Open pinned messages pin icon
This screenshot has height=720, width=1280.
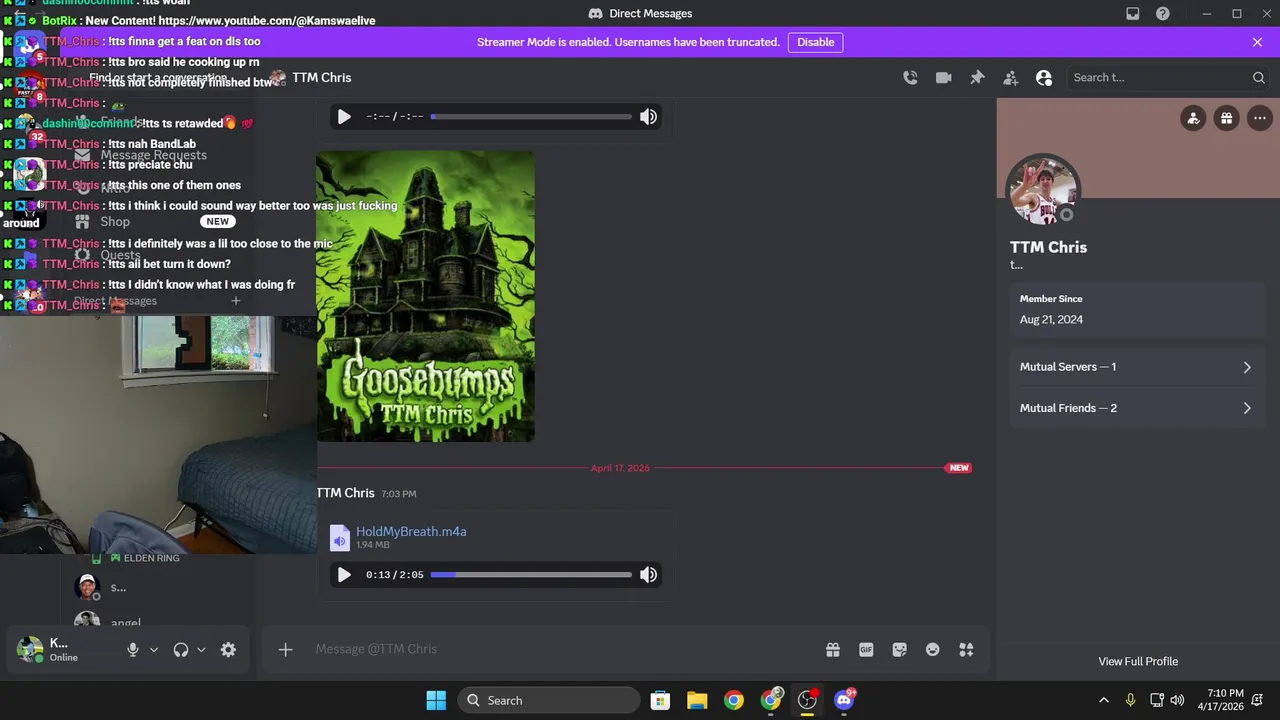977,77
